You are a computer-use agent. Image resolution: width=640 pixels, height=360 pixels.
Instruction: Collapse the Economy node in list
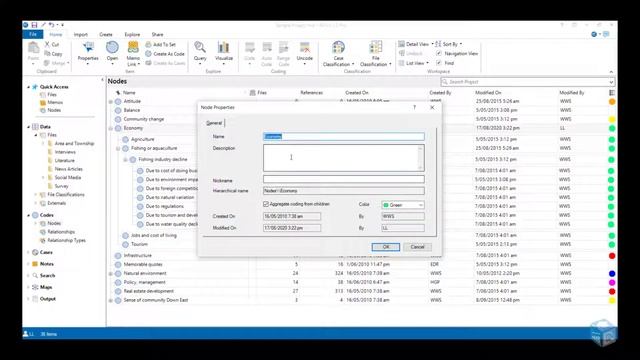click(111, 129)
